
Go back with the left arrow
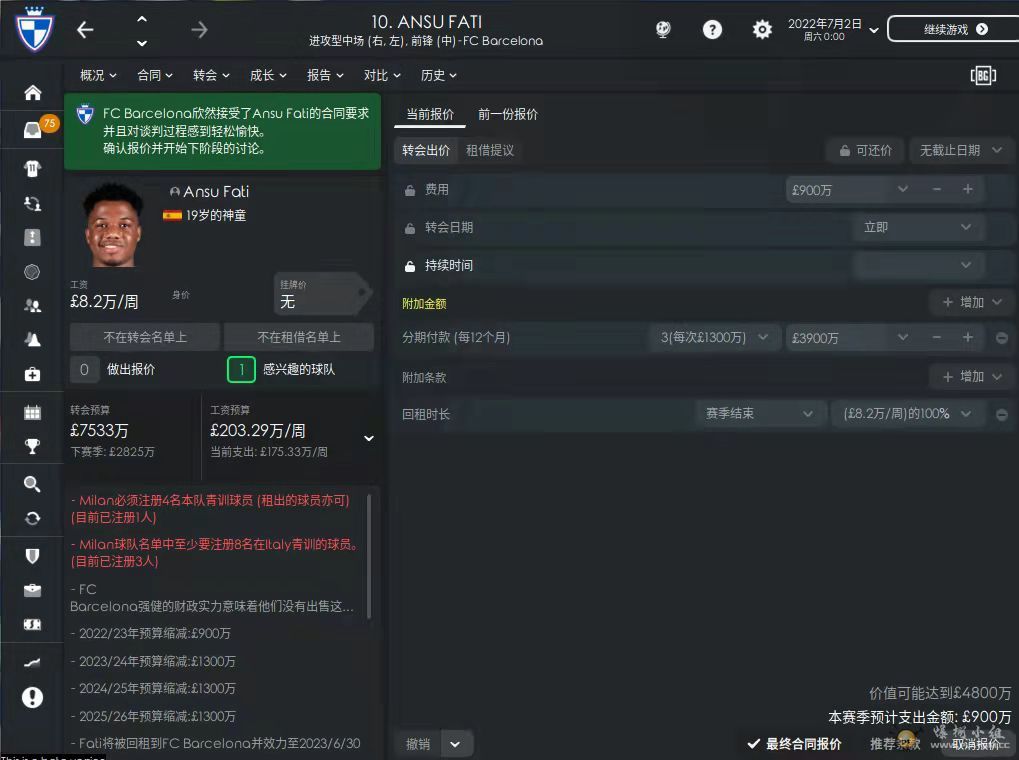tap(85, 30)
